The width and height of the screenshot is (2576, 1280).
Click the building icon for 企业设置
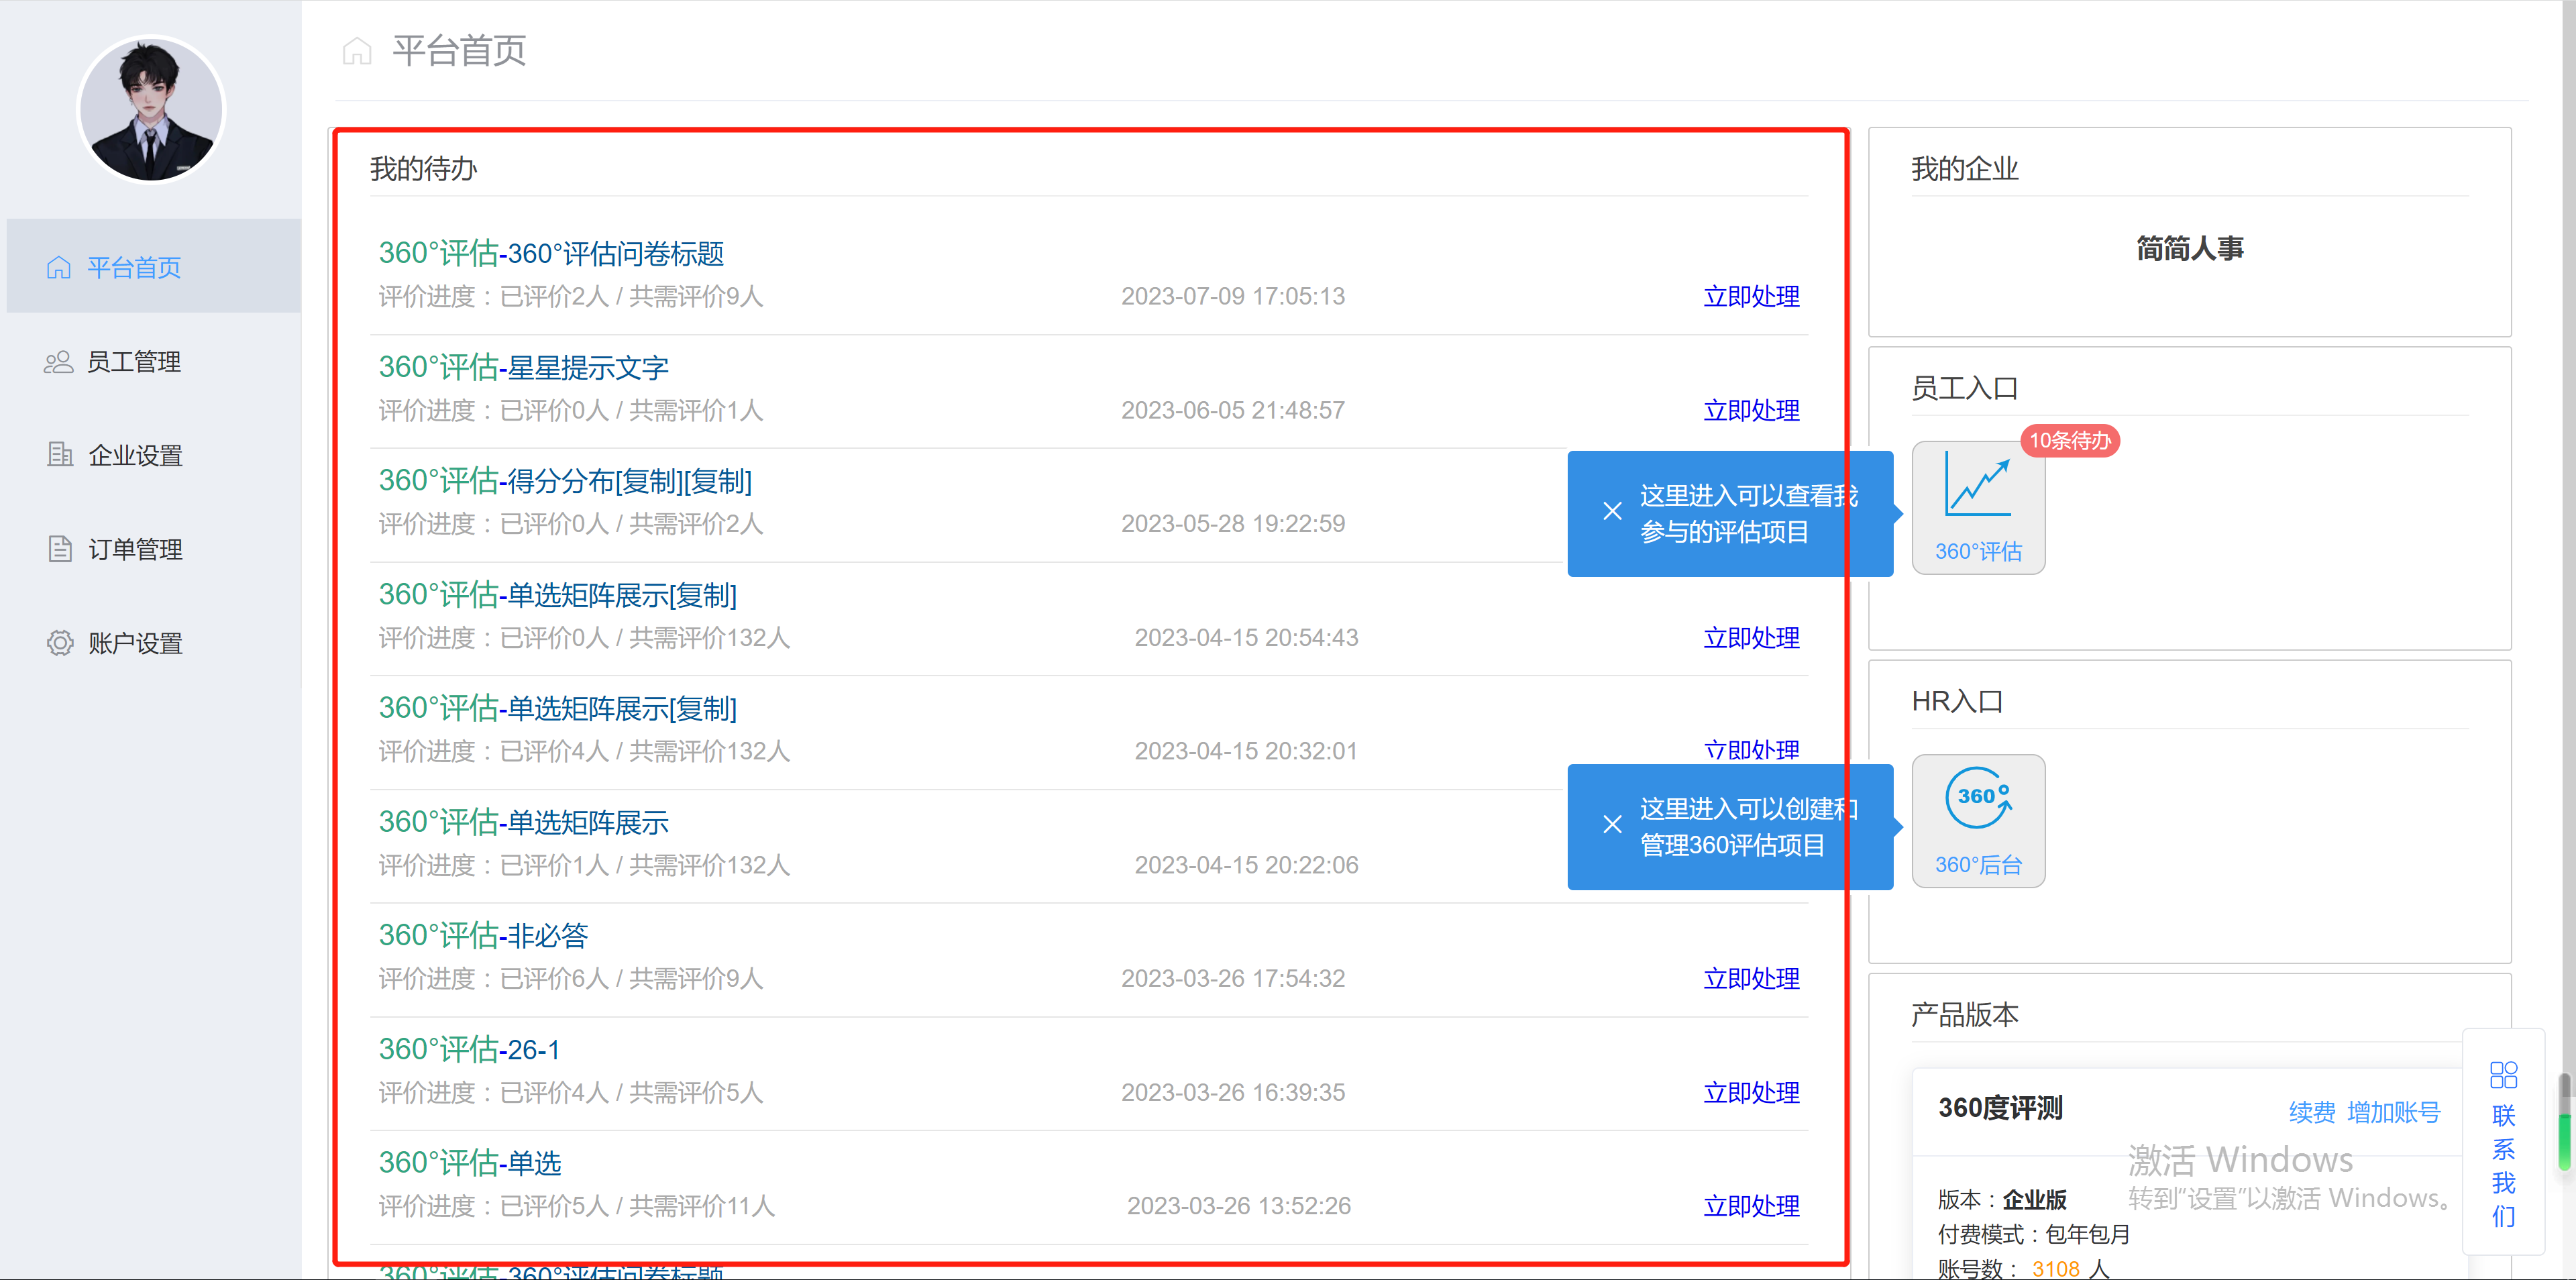click(59, 455)
